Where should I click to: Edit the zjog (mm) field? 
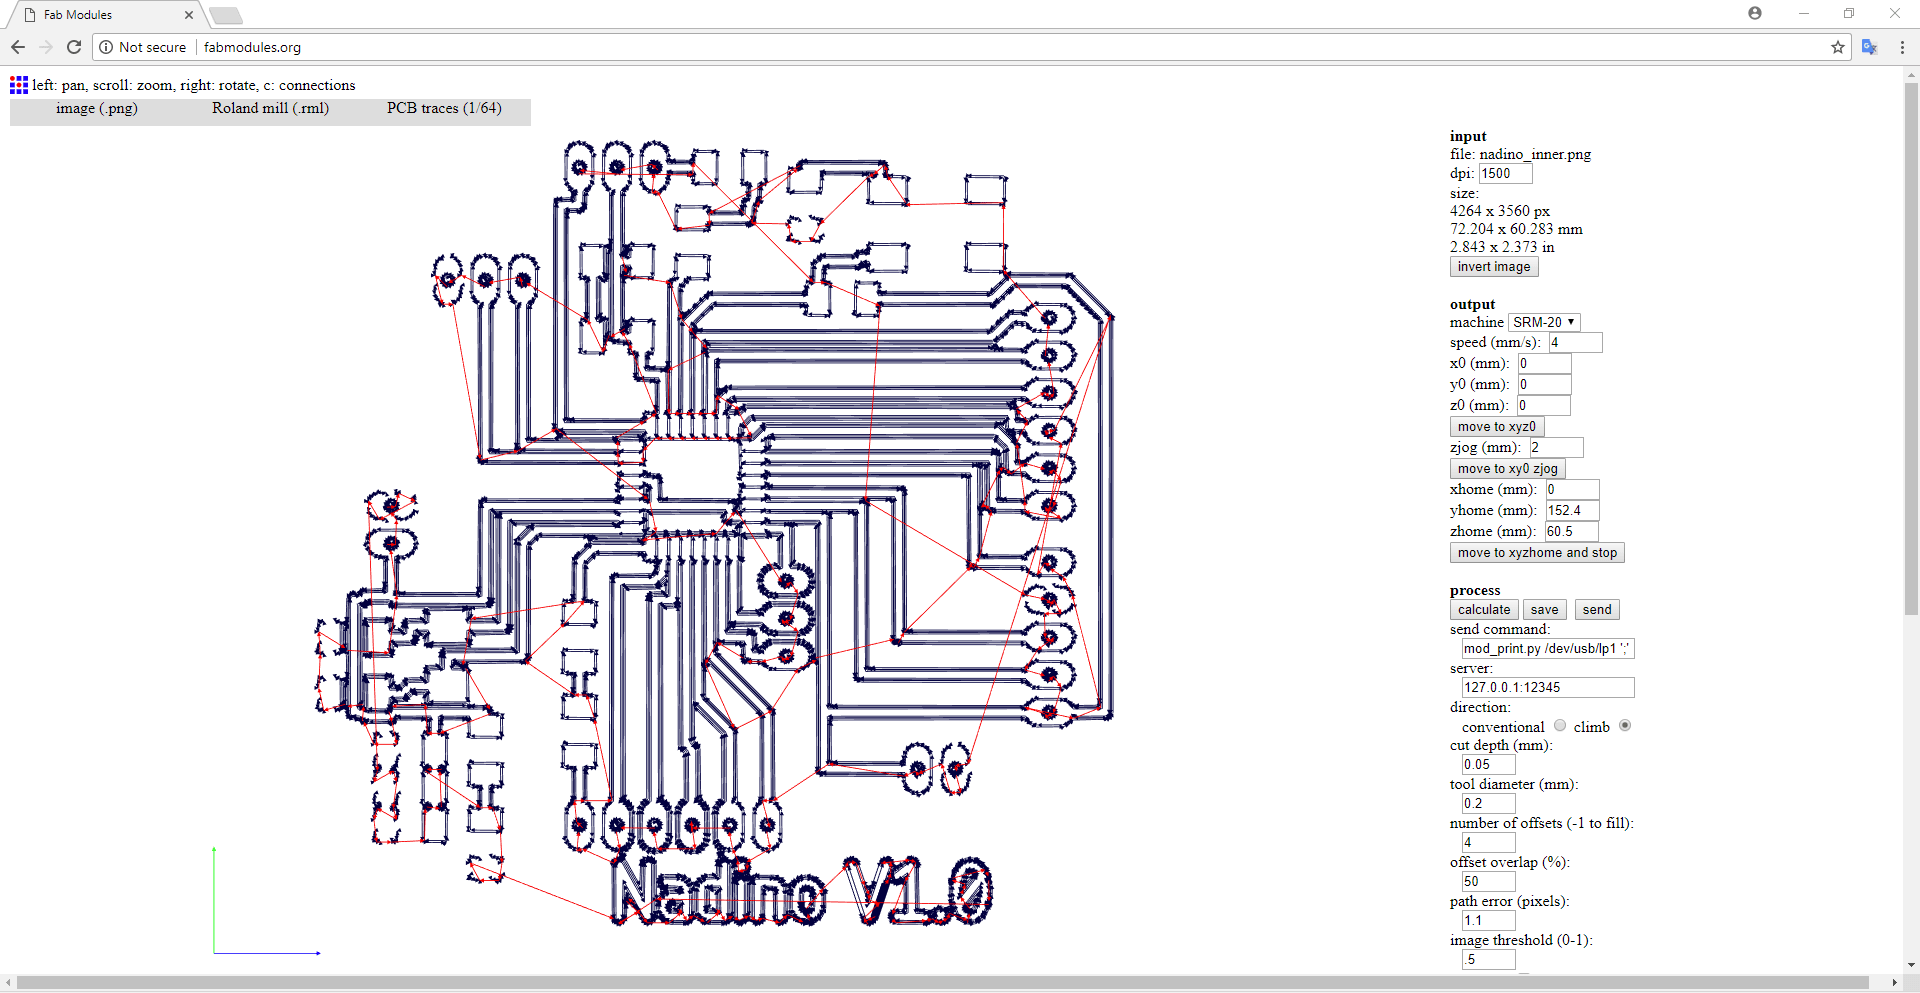(x=1556, y=448)
